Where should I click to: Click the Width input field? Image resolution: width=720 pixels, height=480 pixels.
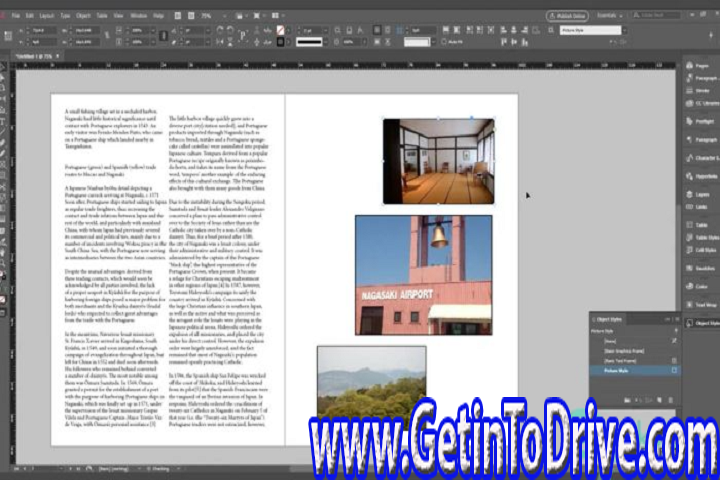coord(86,31)
